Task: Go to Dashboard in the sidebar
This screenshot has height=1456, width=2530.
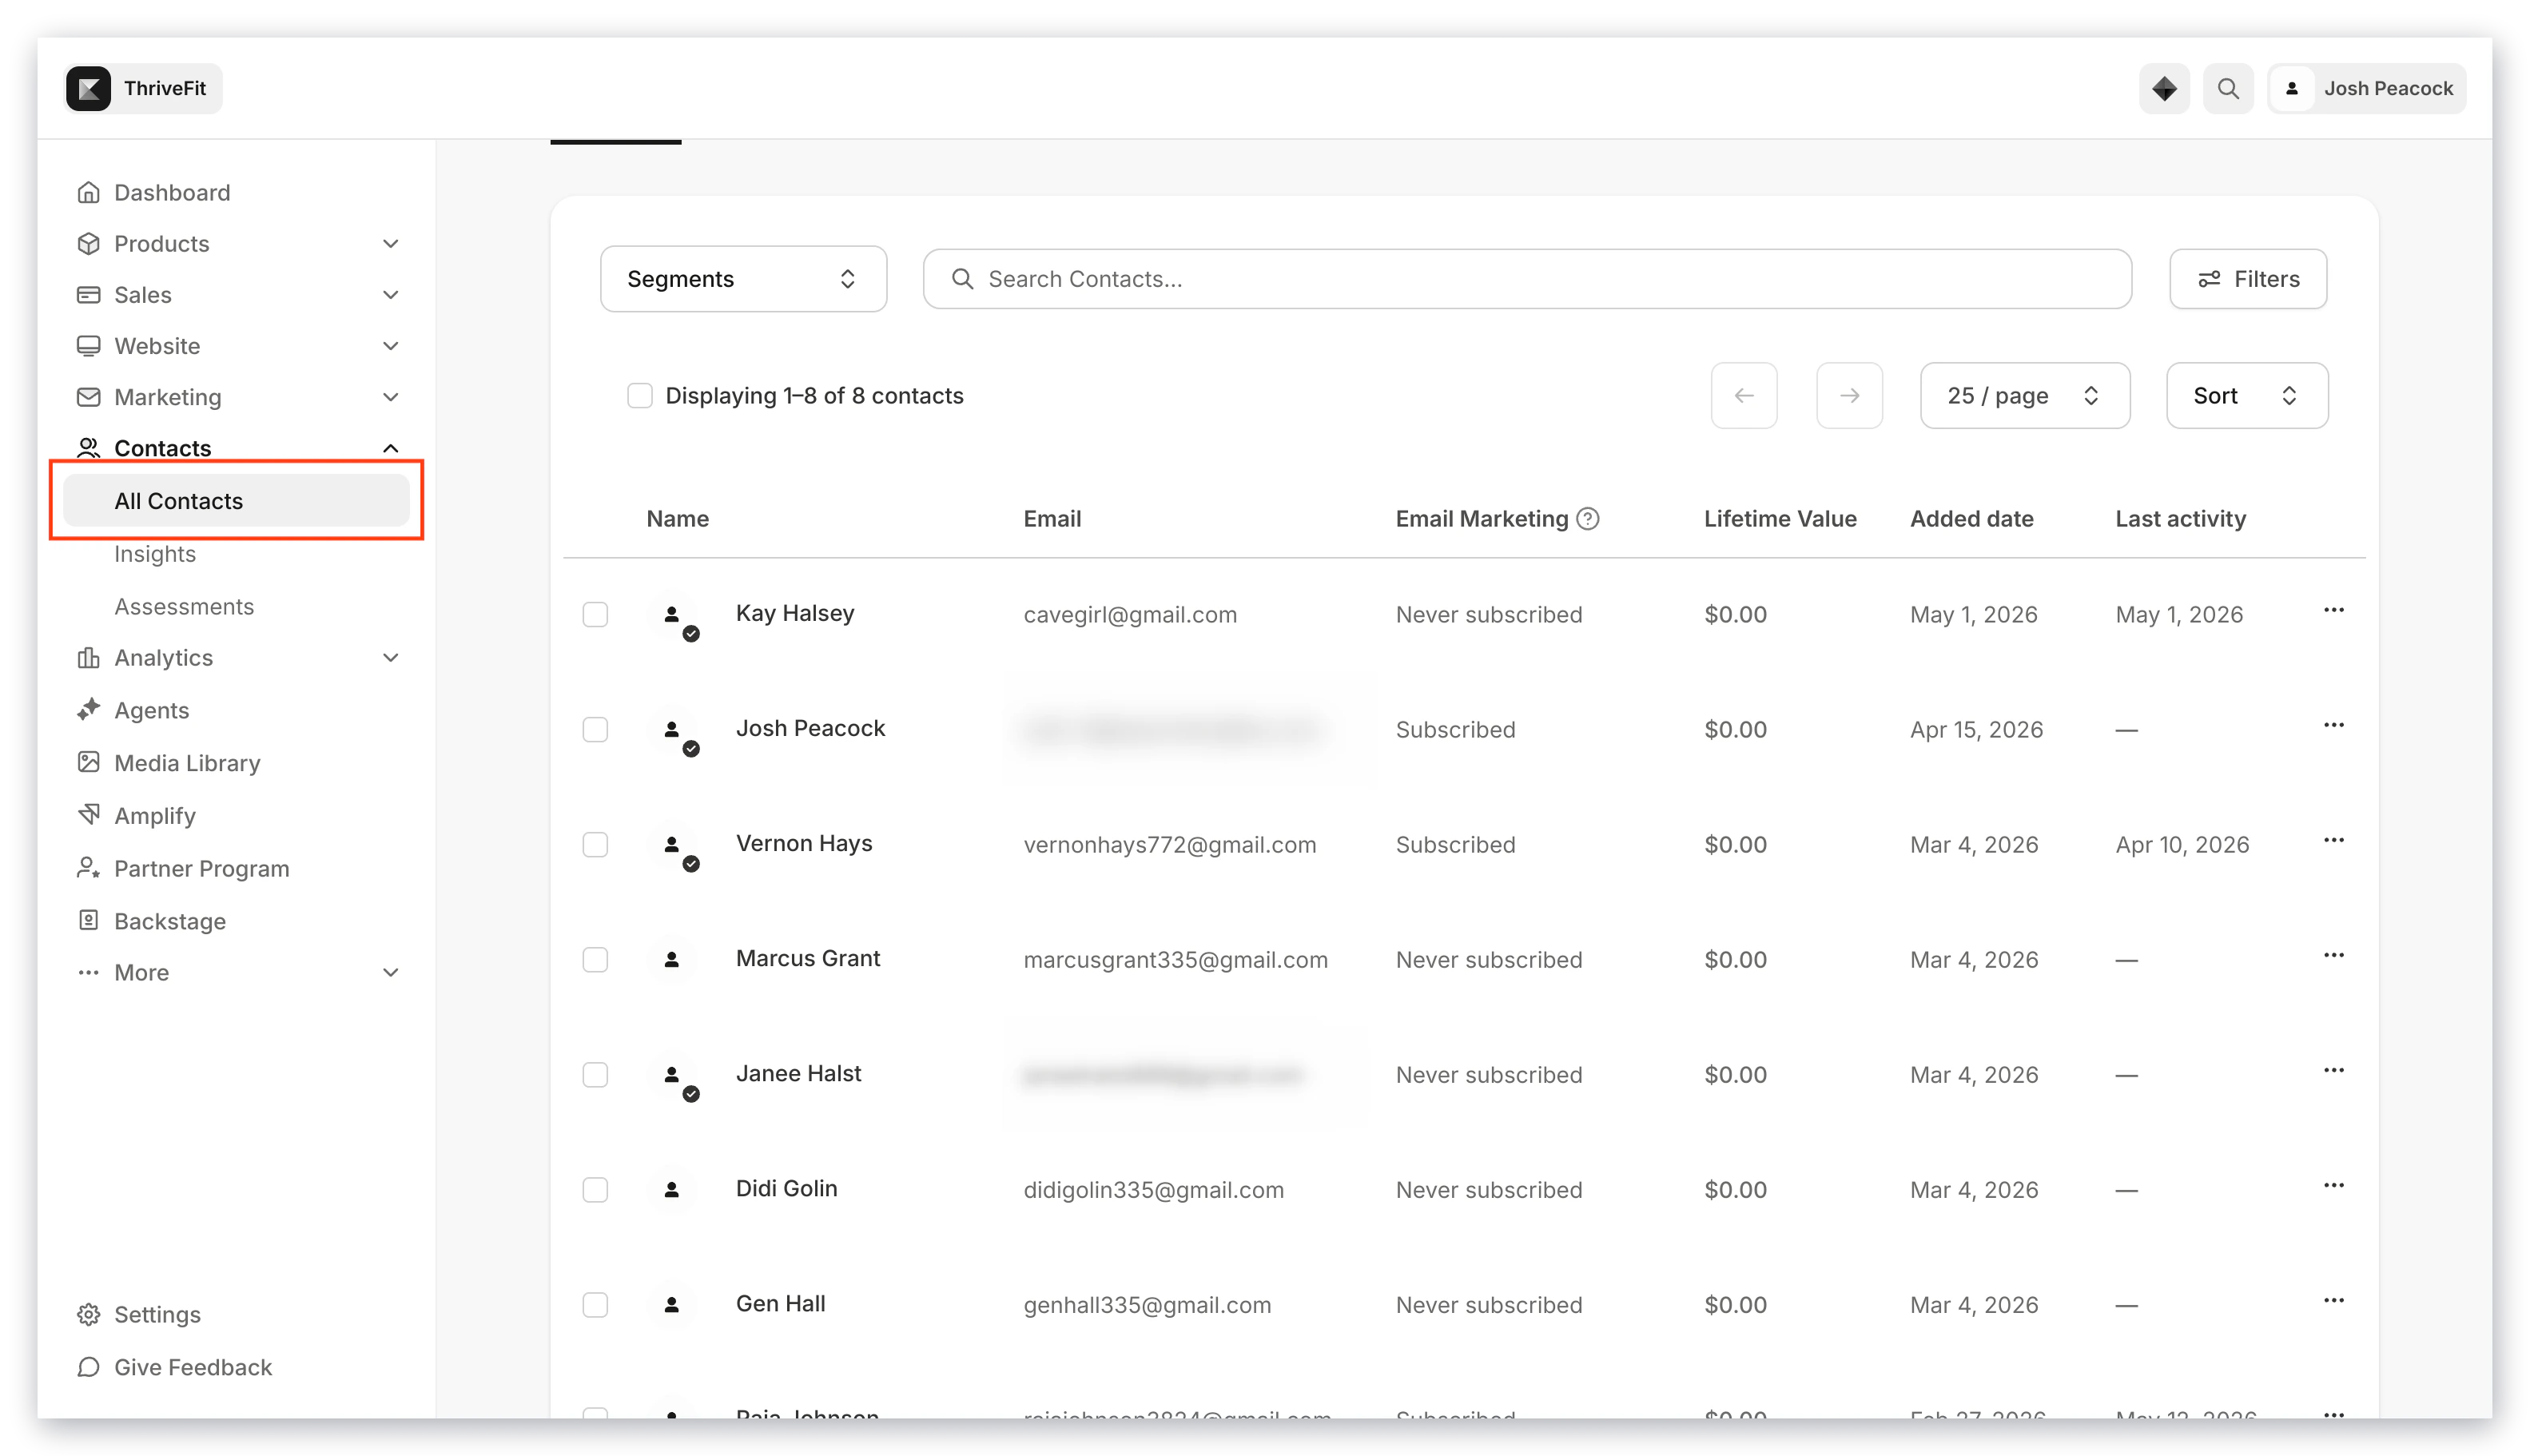Action: [171, 192]
